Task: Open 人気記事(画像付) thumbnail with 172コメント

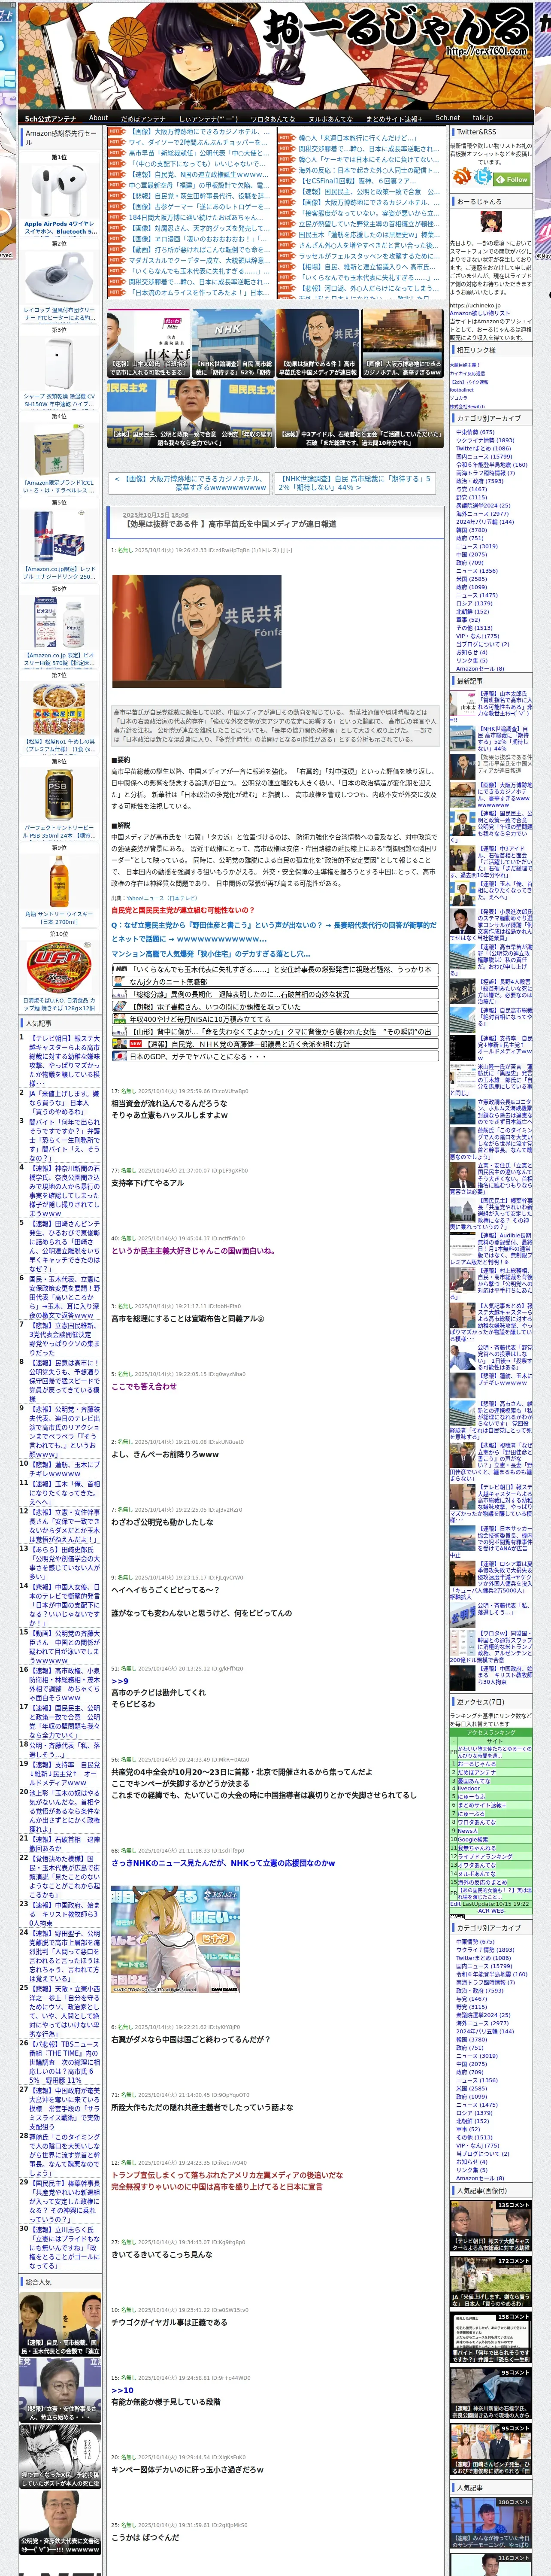Action: 491,2282
